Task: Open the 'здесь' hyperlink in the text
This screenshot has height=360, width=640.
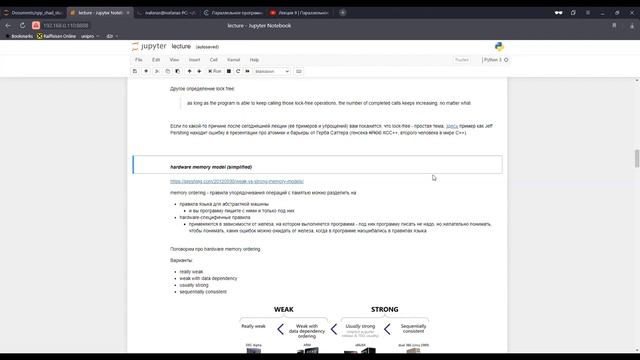Action: click(x=452, y=126)
